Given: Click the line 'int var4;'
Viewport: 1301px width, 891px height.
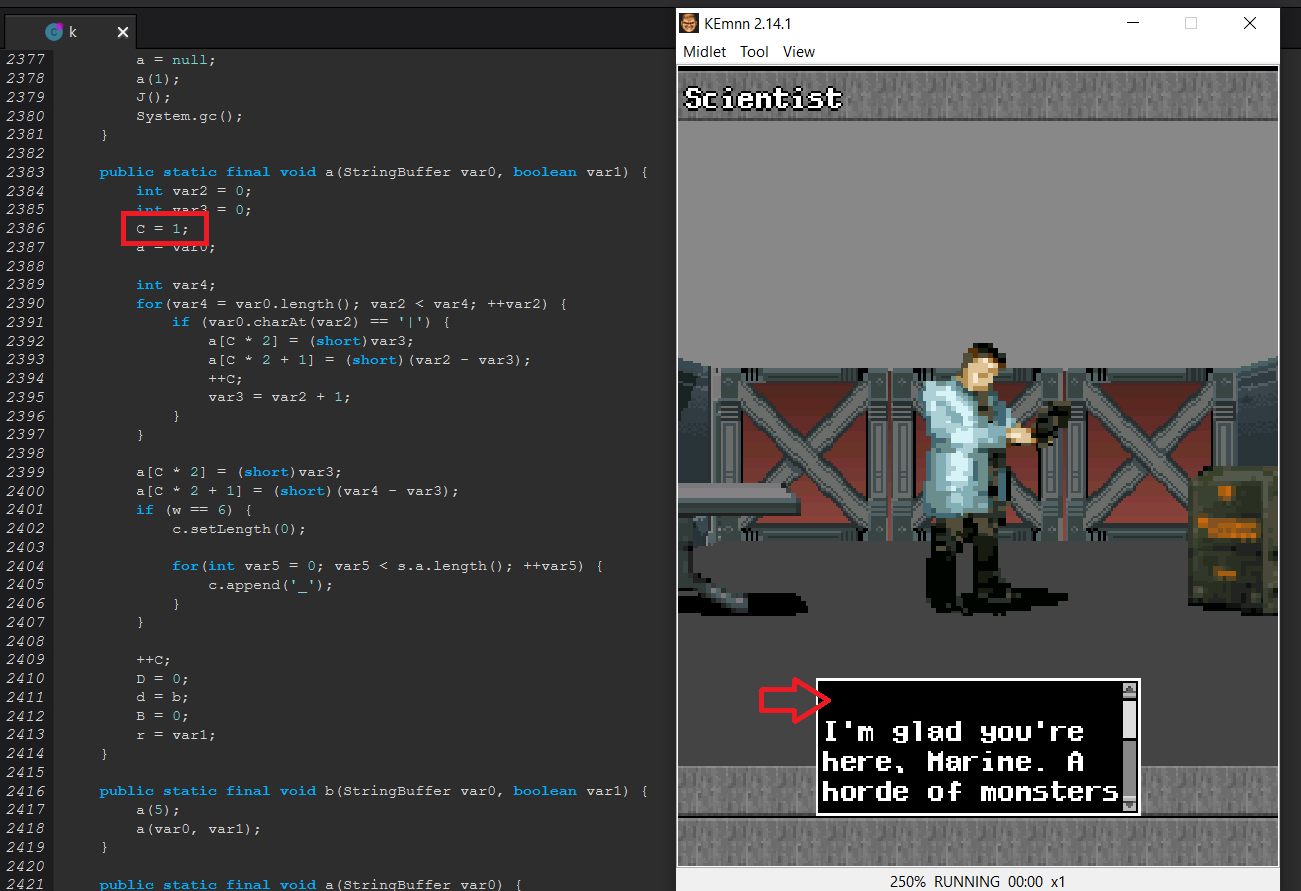Looking at the screenshot, I should pyautogui.click(x=176, y=285).
